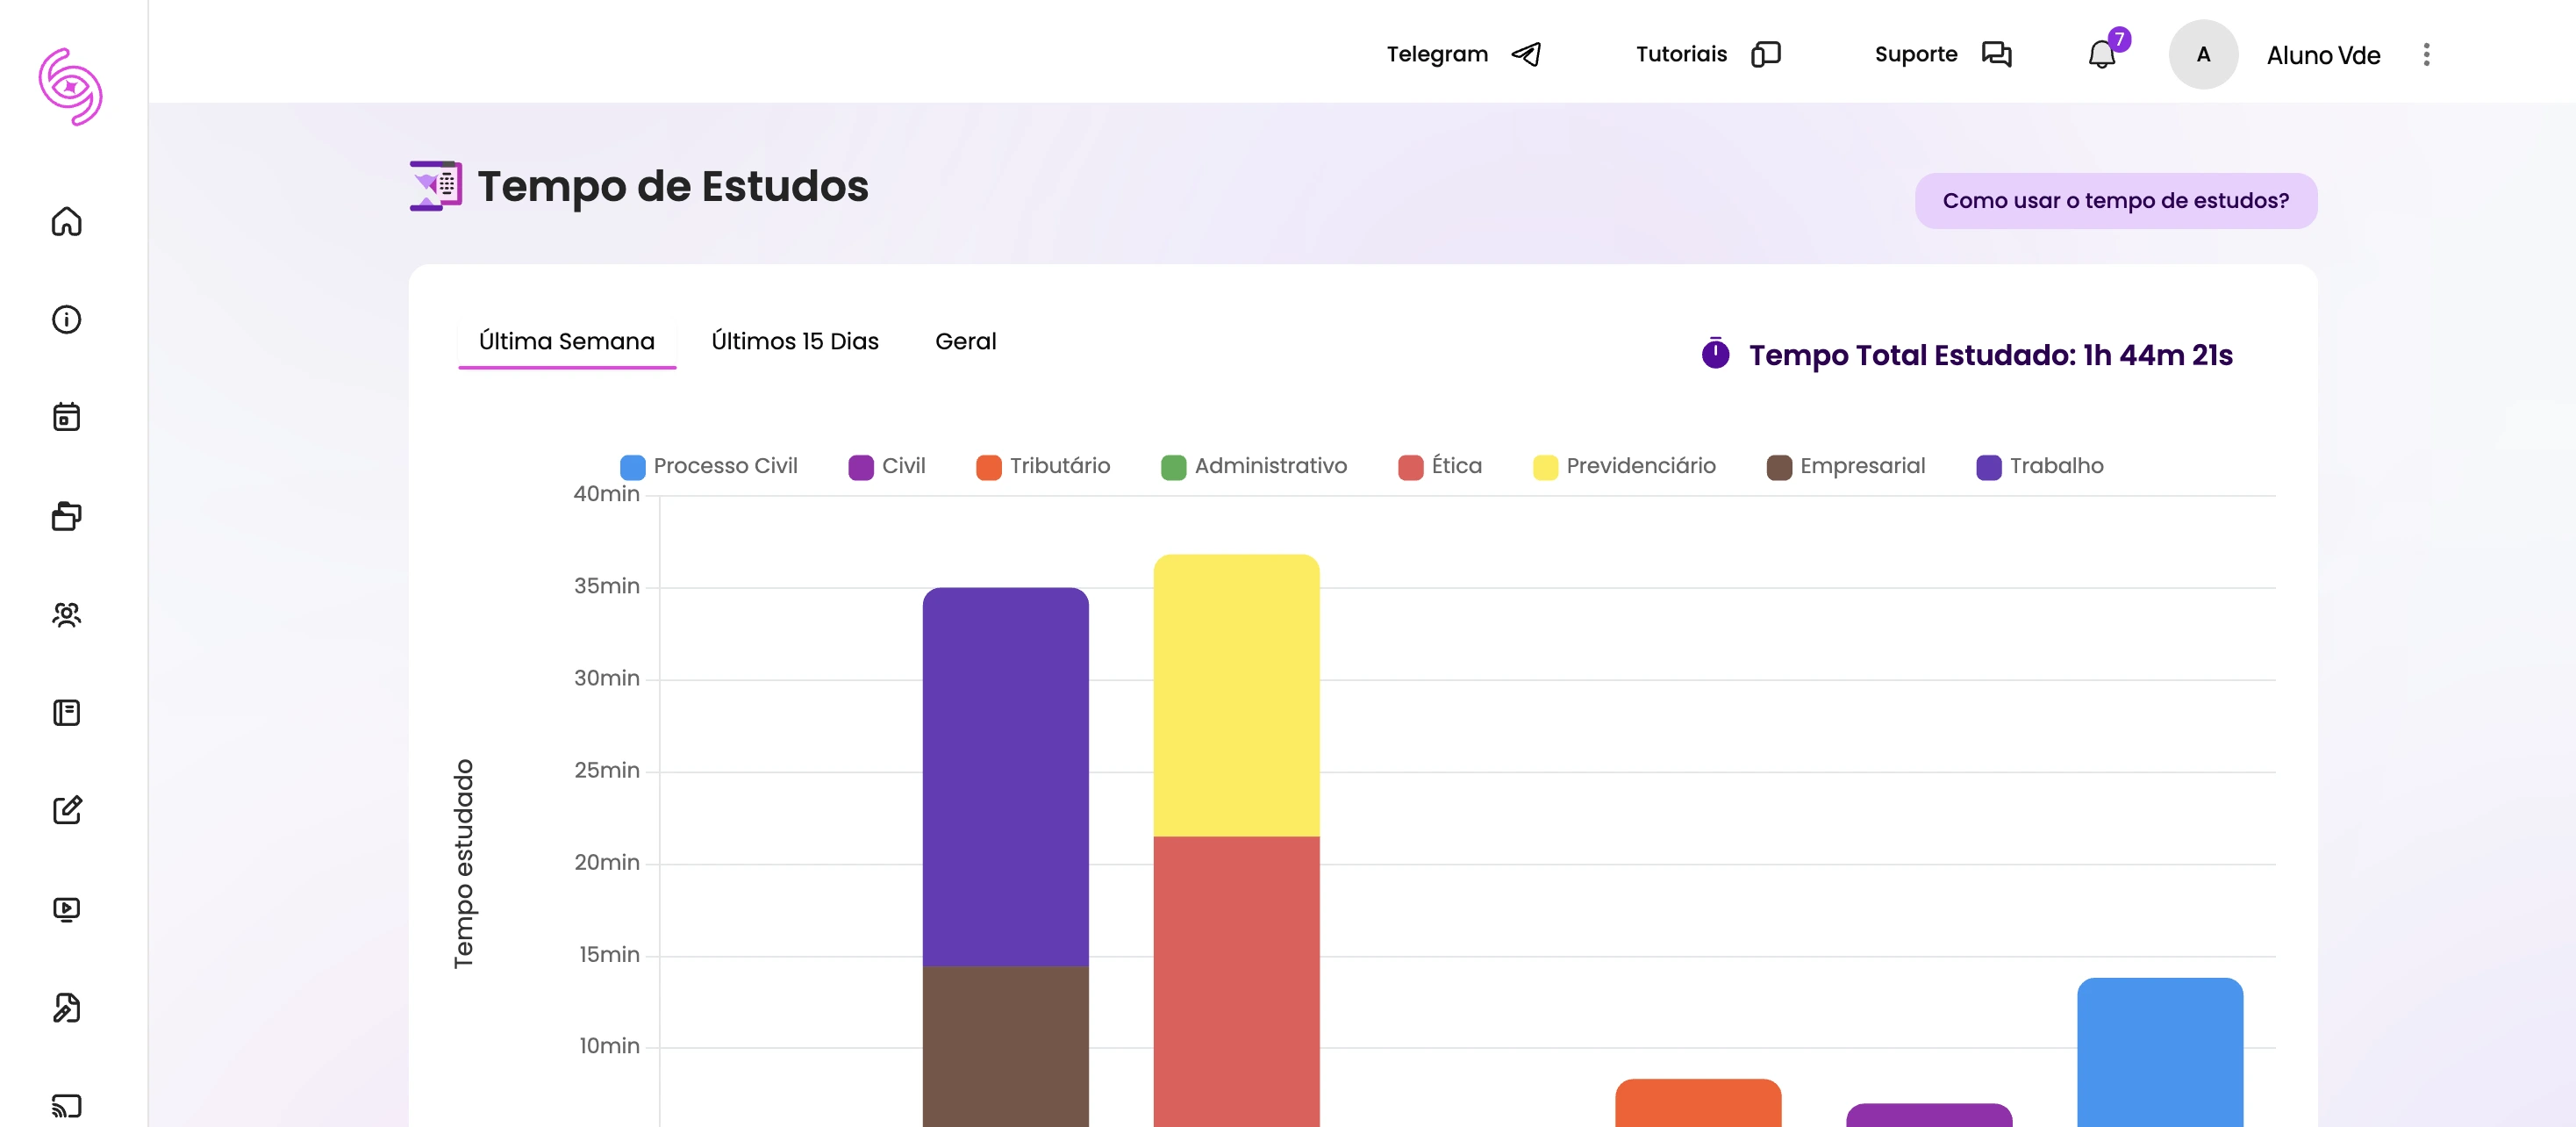Click the profile avatar showing letter A
The height and width of the screenshot is (1127, 2576).
[2203, 54]
